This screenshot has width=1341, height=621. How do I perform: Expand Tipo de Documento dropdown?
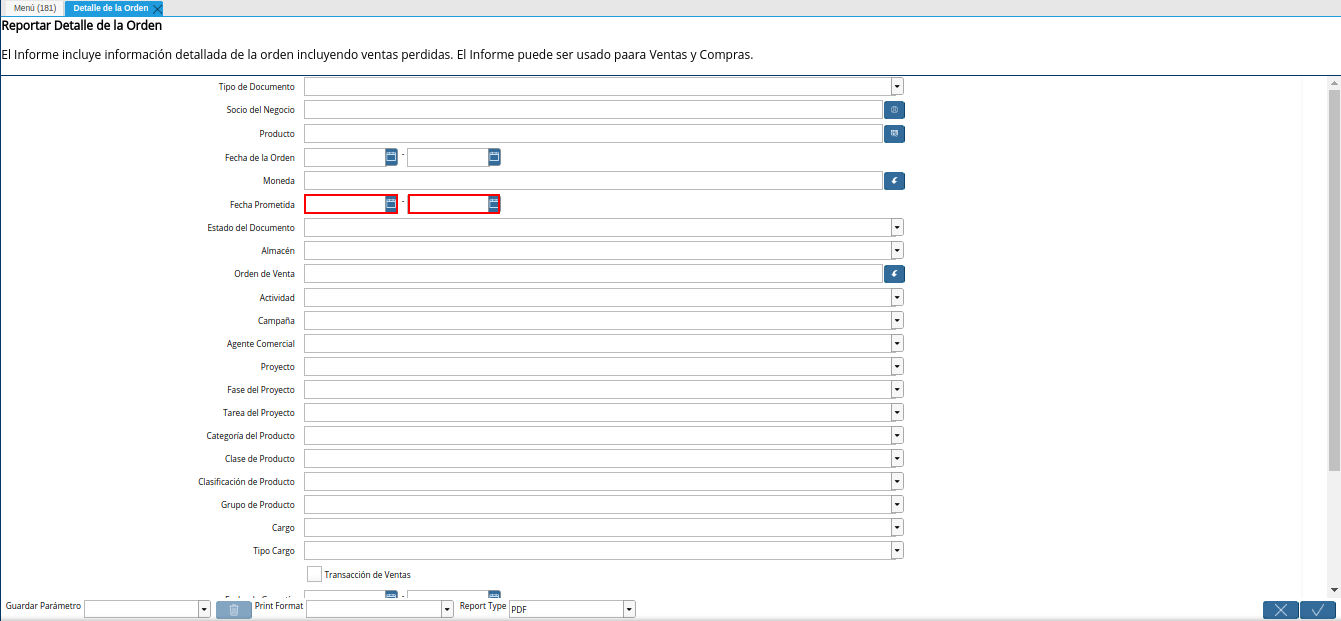point(897,87)
